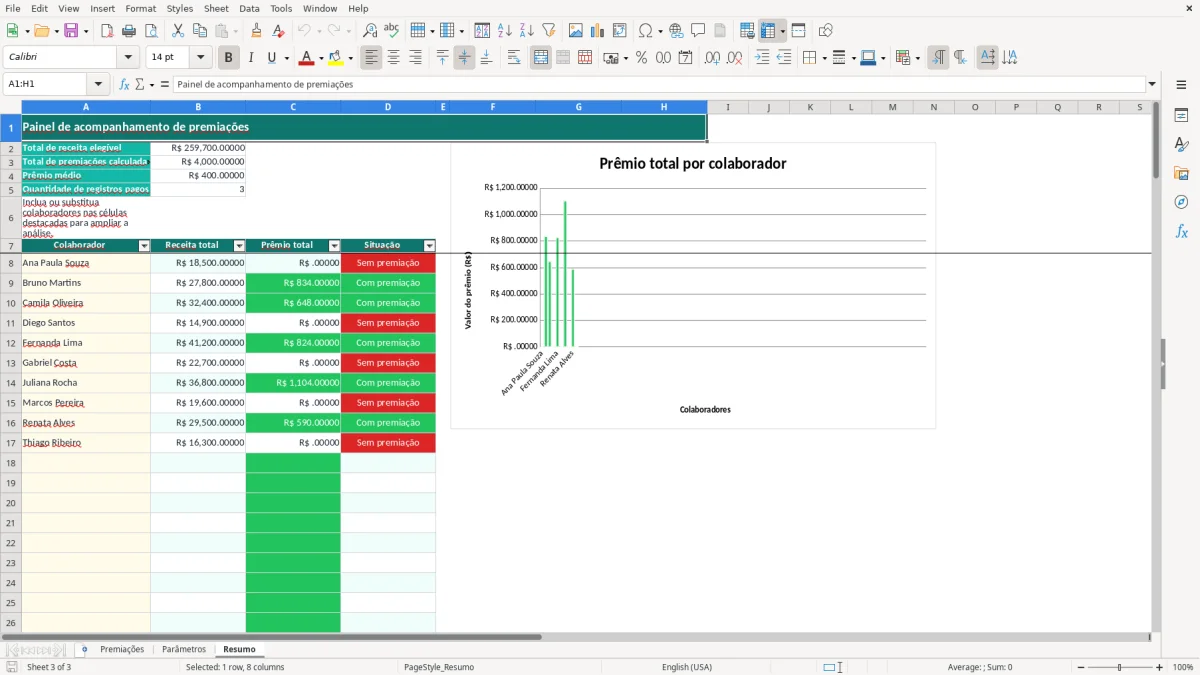Click Increase Indent icon
The width and height of the screenshot is (1200, 675).
coord(762,58)
